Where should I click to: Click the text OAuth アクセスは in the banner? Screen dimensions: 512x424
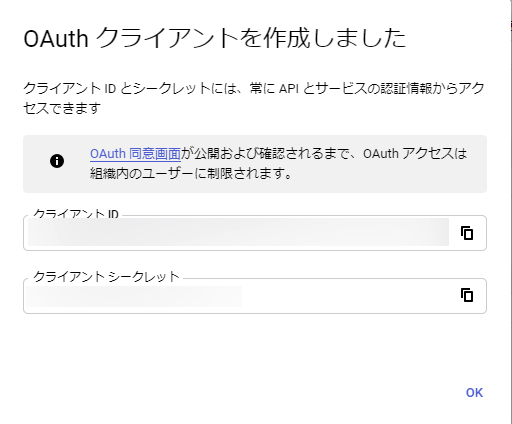pyautogui.click(x=415, y=154)
